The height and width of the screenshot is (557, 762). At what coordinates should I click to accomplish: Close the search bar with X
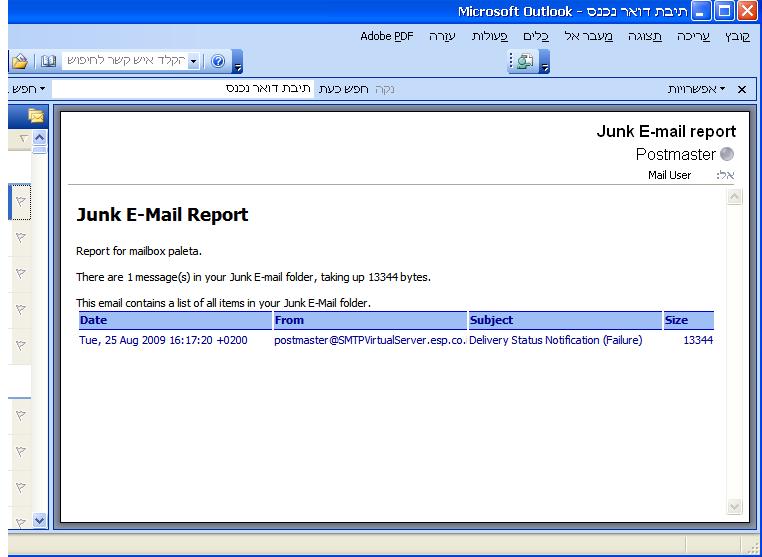[742, 89]
